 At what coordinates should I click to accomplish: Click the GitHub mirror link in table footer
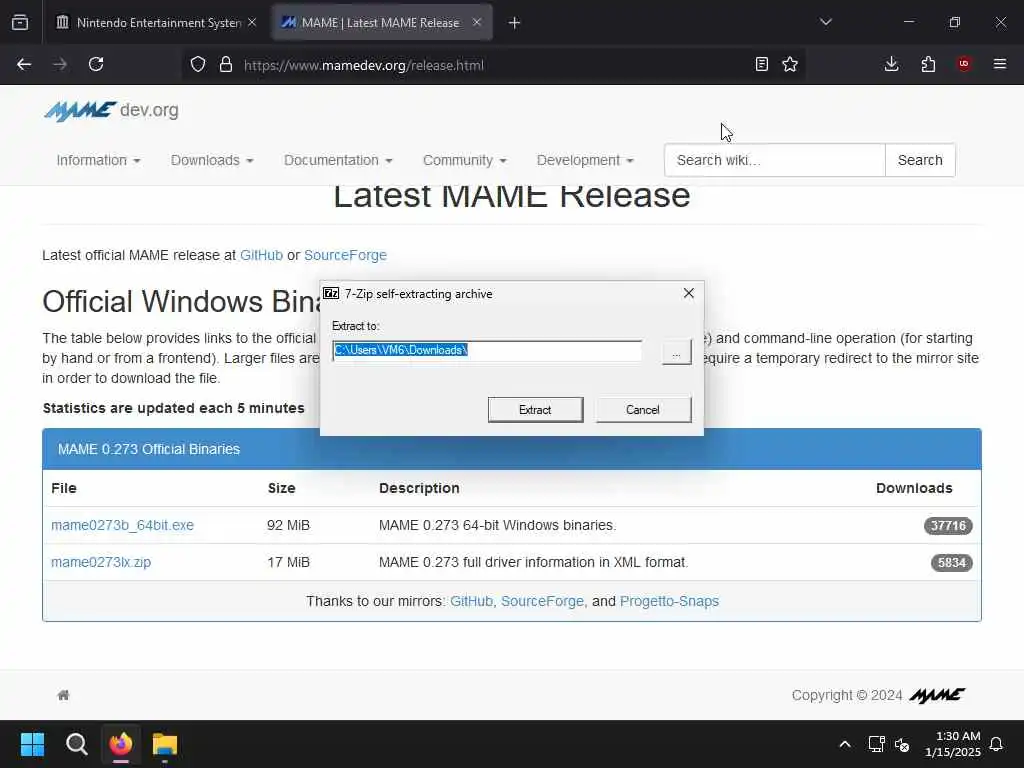tap(472, 601)
